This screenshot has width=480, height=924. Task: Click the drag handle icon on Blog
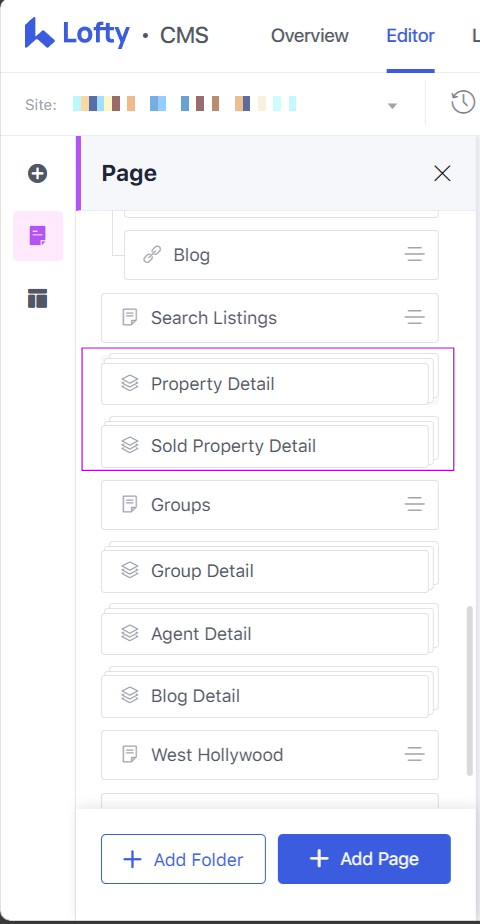pyautogui.click(x=415, y=255)
